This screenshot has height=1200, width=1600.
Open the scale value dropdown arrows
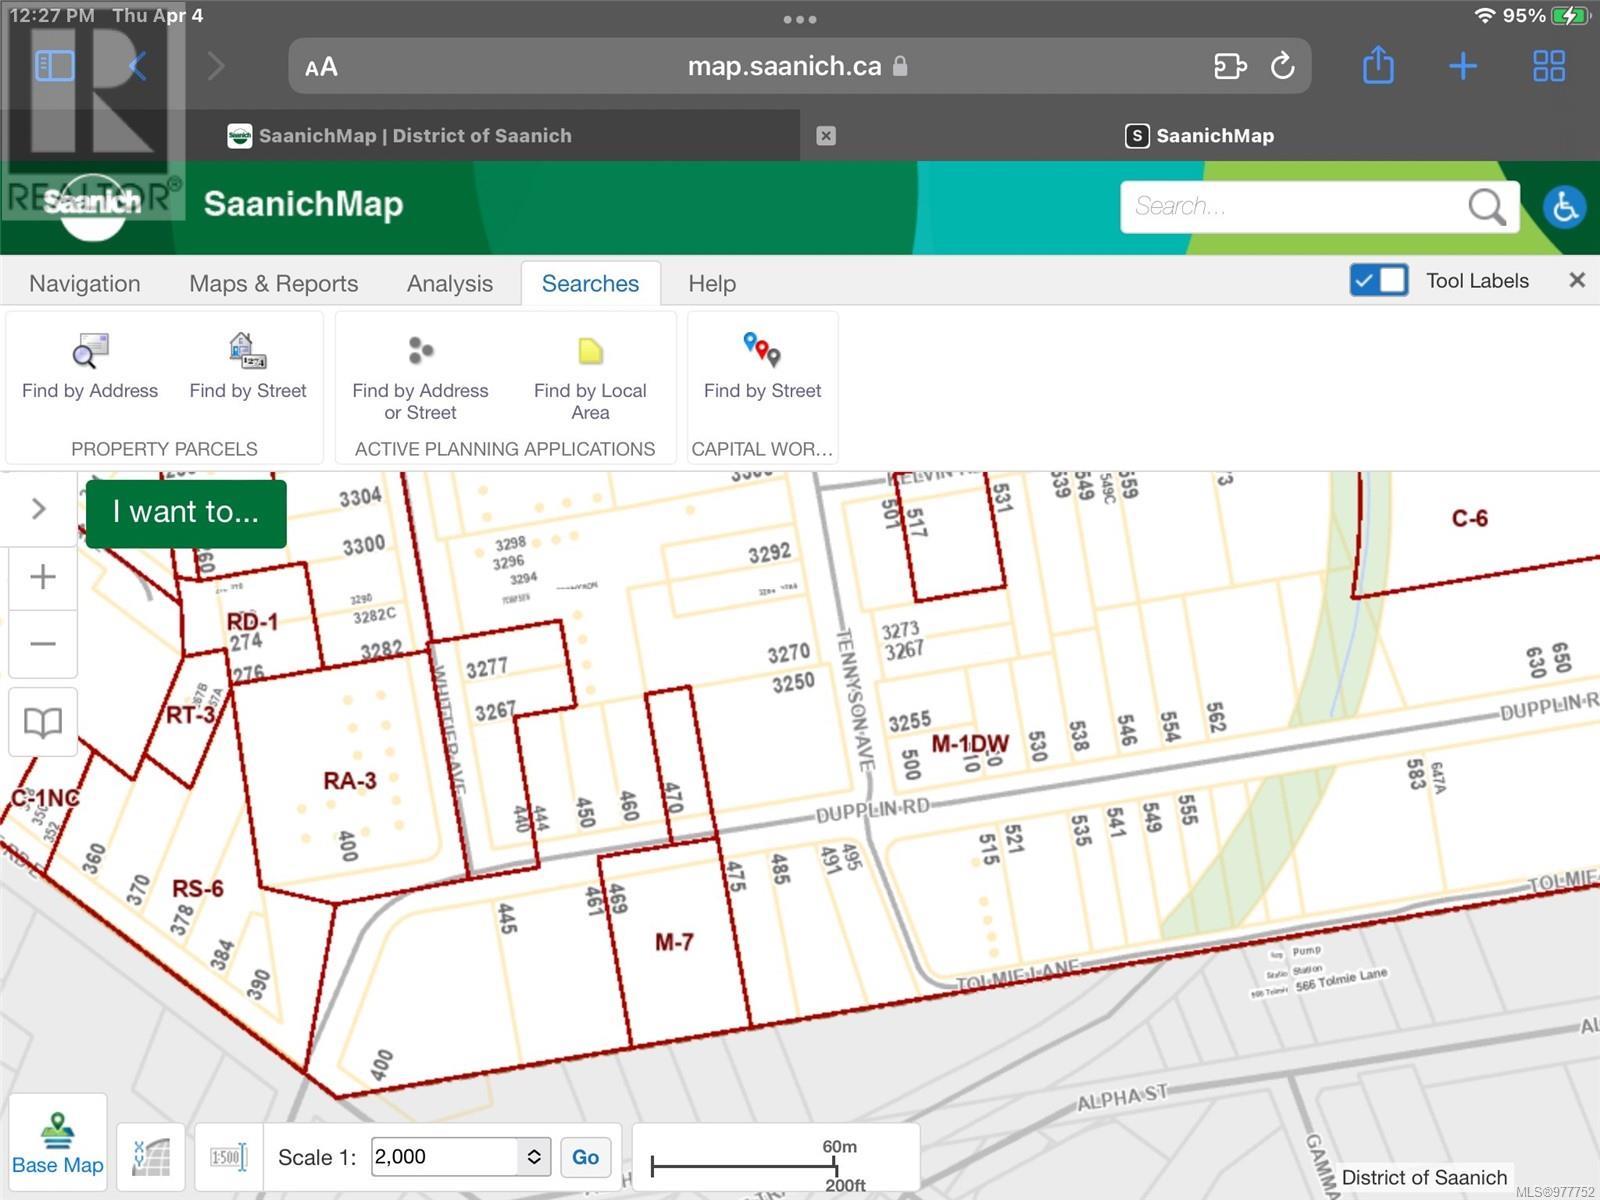point(534,1157)
